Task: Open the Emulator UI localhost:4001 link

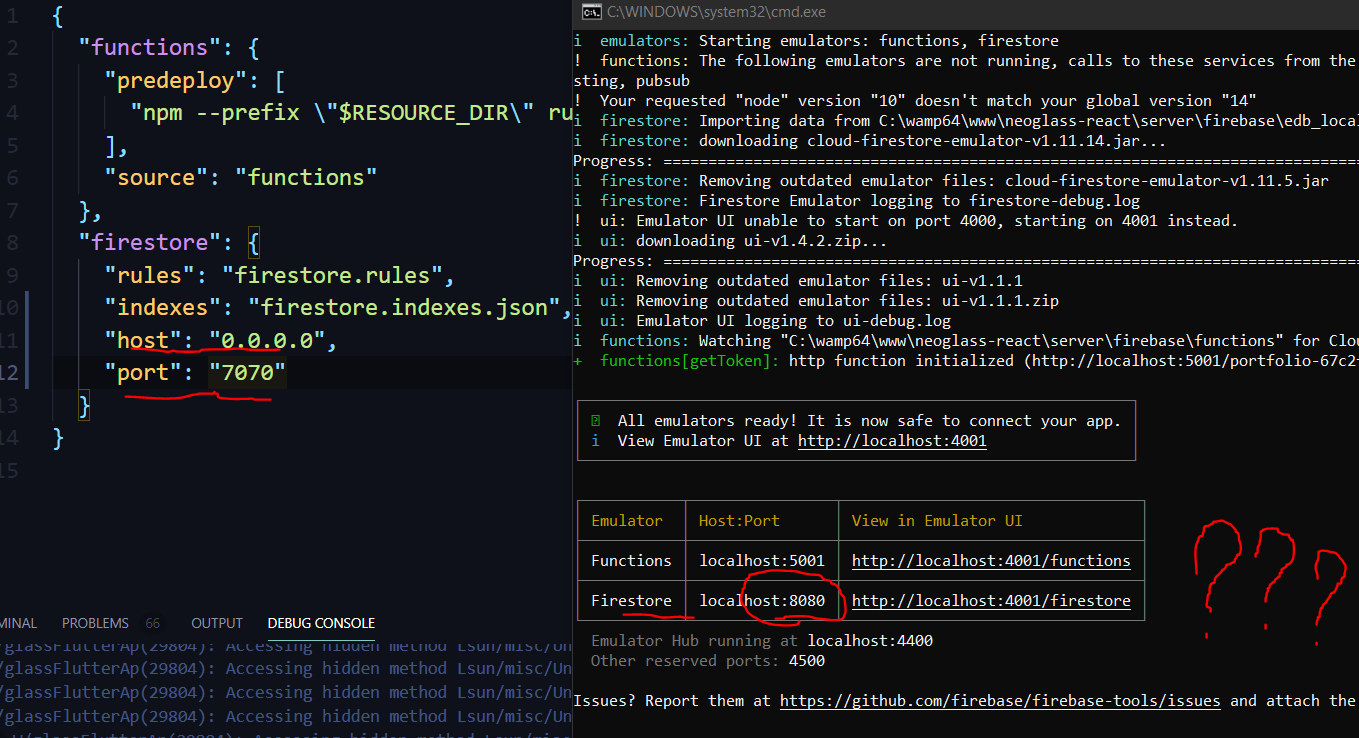Action: tap(891, 440)
